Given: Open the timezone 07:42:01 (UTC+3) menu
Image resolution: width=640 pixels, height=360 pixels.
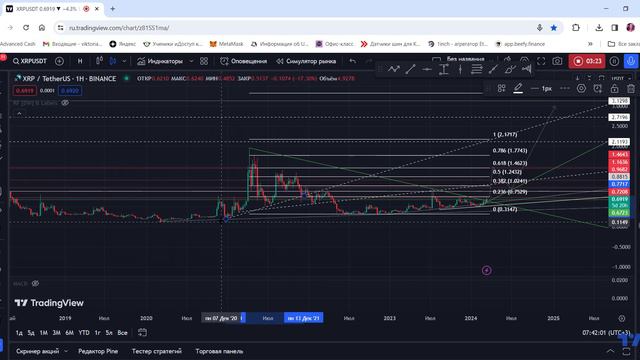Looking at the screenshot, I should pyautogui.click(x=606, y=333).
